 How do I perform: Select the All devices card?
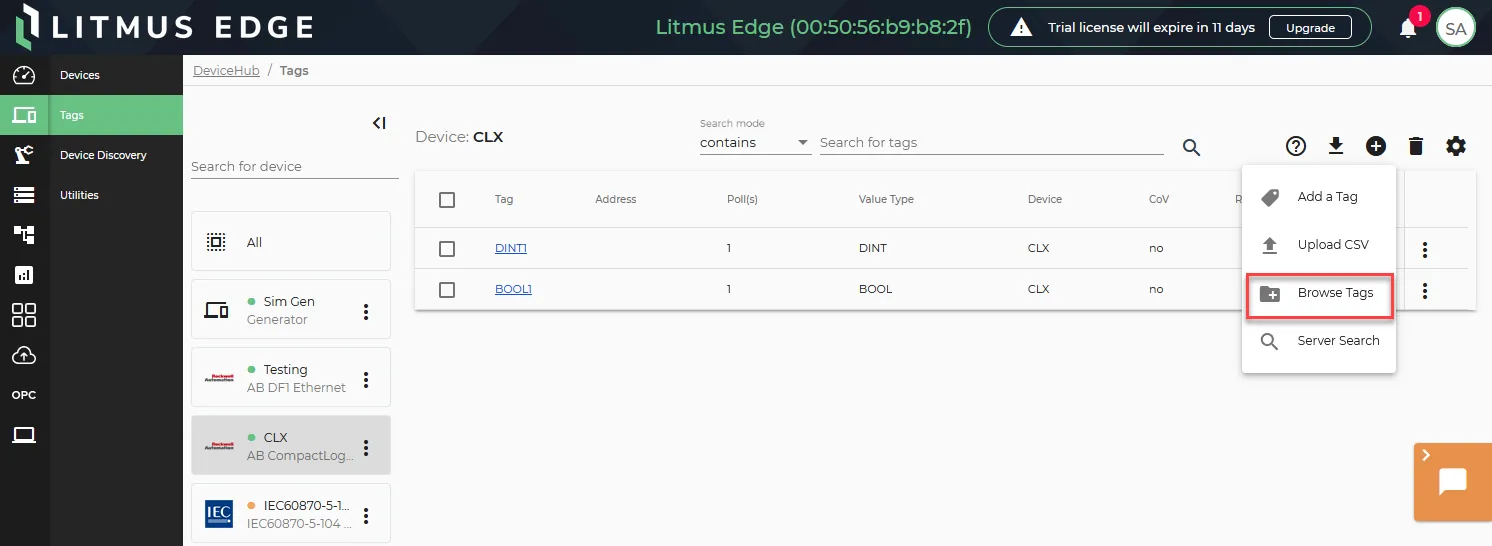[291, 241]
